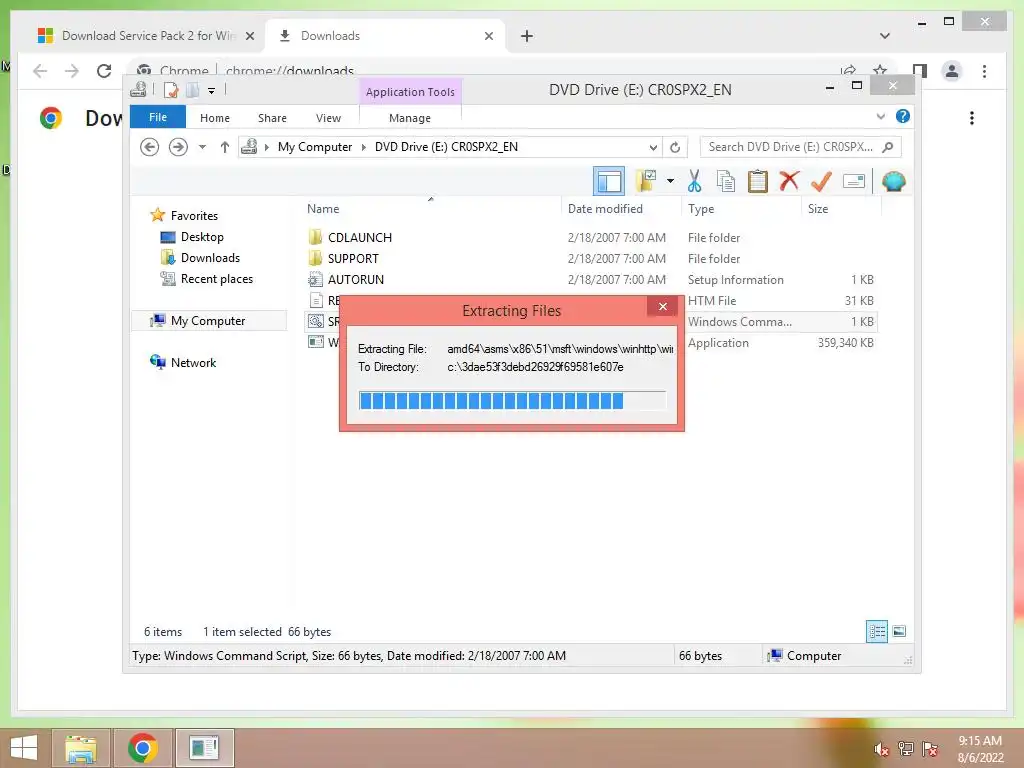Click Explorer back navigation arrow
The width and height of the screenshot is (1024, 768).
click(x=150, y=147)
